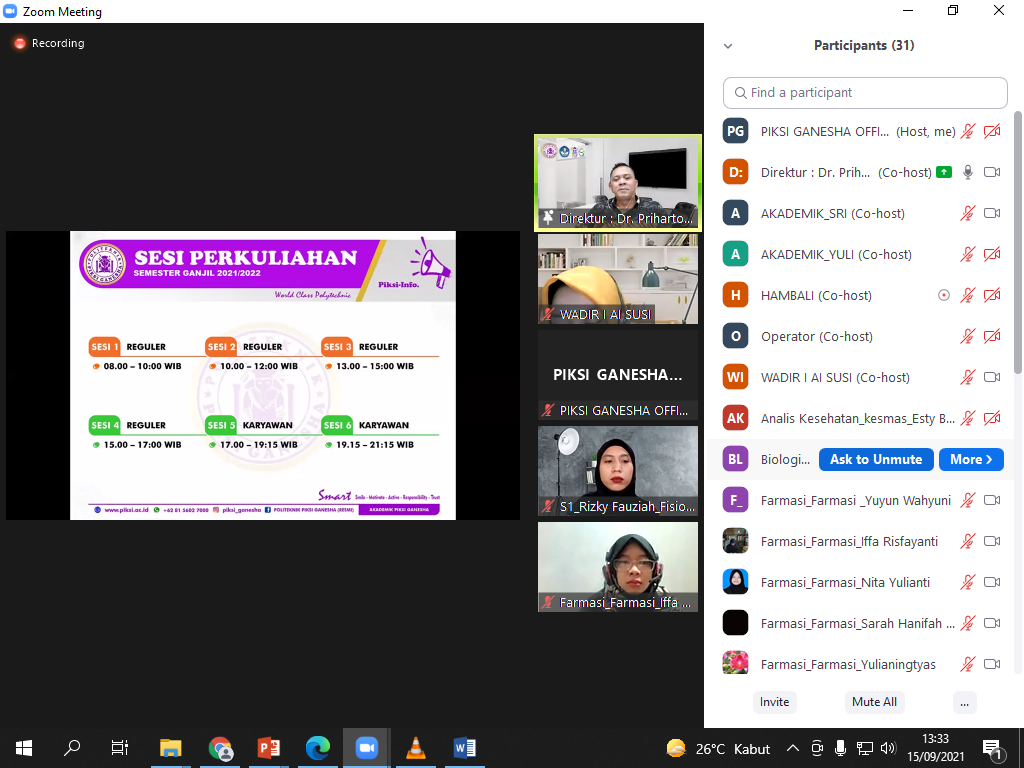Click the muted mic icon for Analis Kesehatan_kesmas_Esty

968,418
